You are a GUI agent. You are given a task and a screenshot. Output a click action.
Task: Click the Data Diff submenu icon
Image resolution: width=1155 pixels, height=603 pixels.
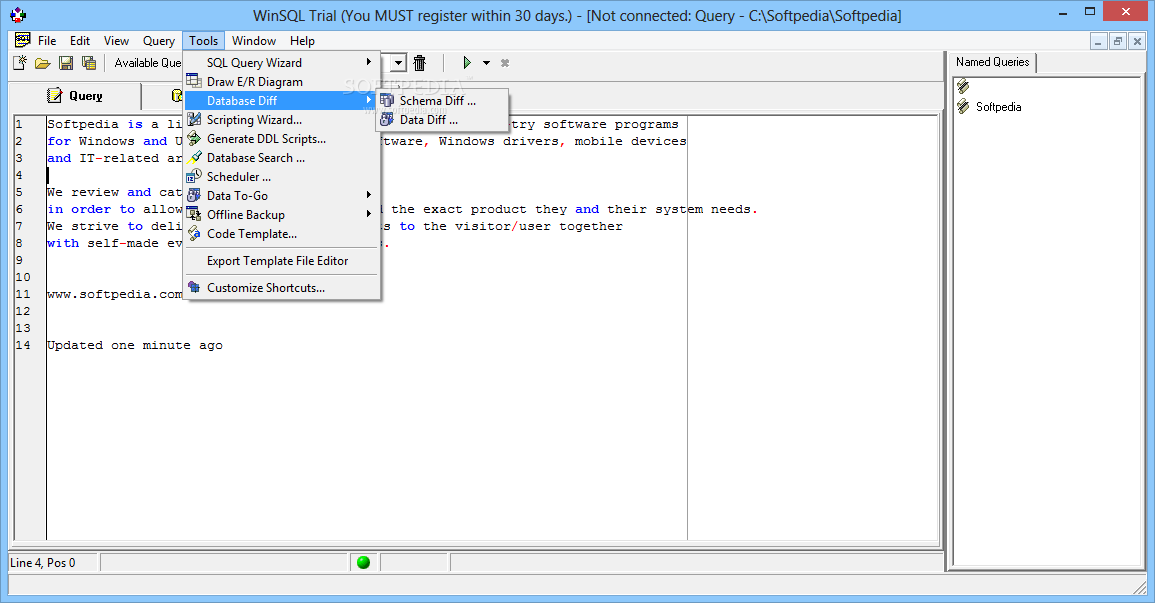387,119
